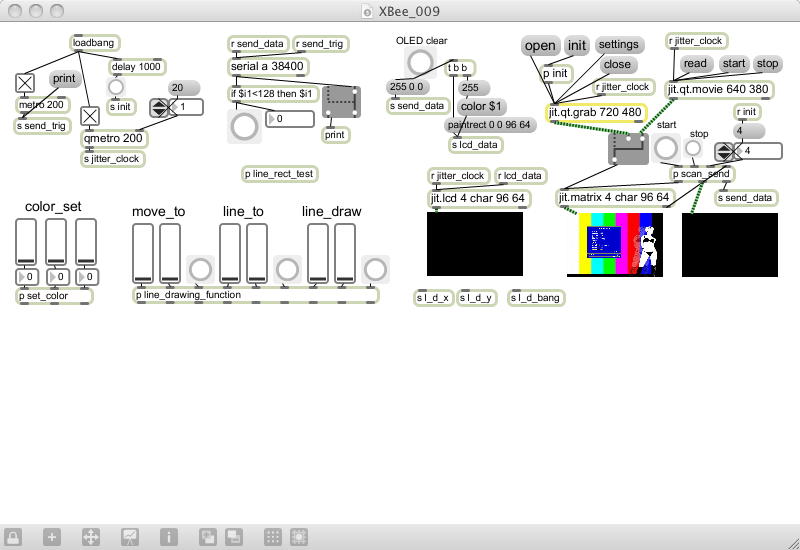Click the routing matrix control below jit.qt.grab
The image size is (800, 550).
pos(628,149)
